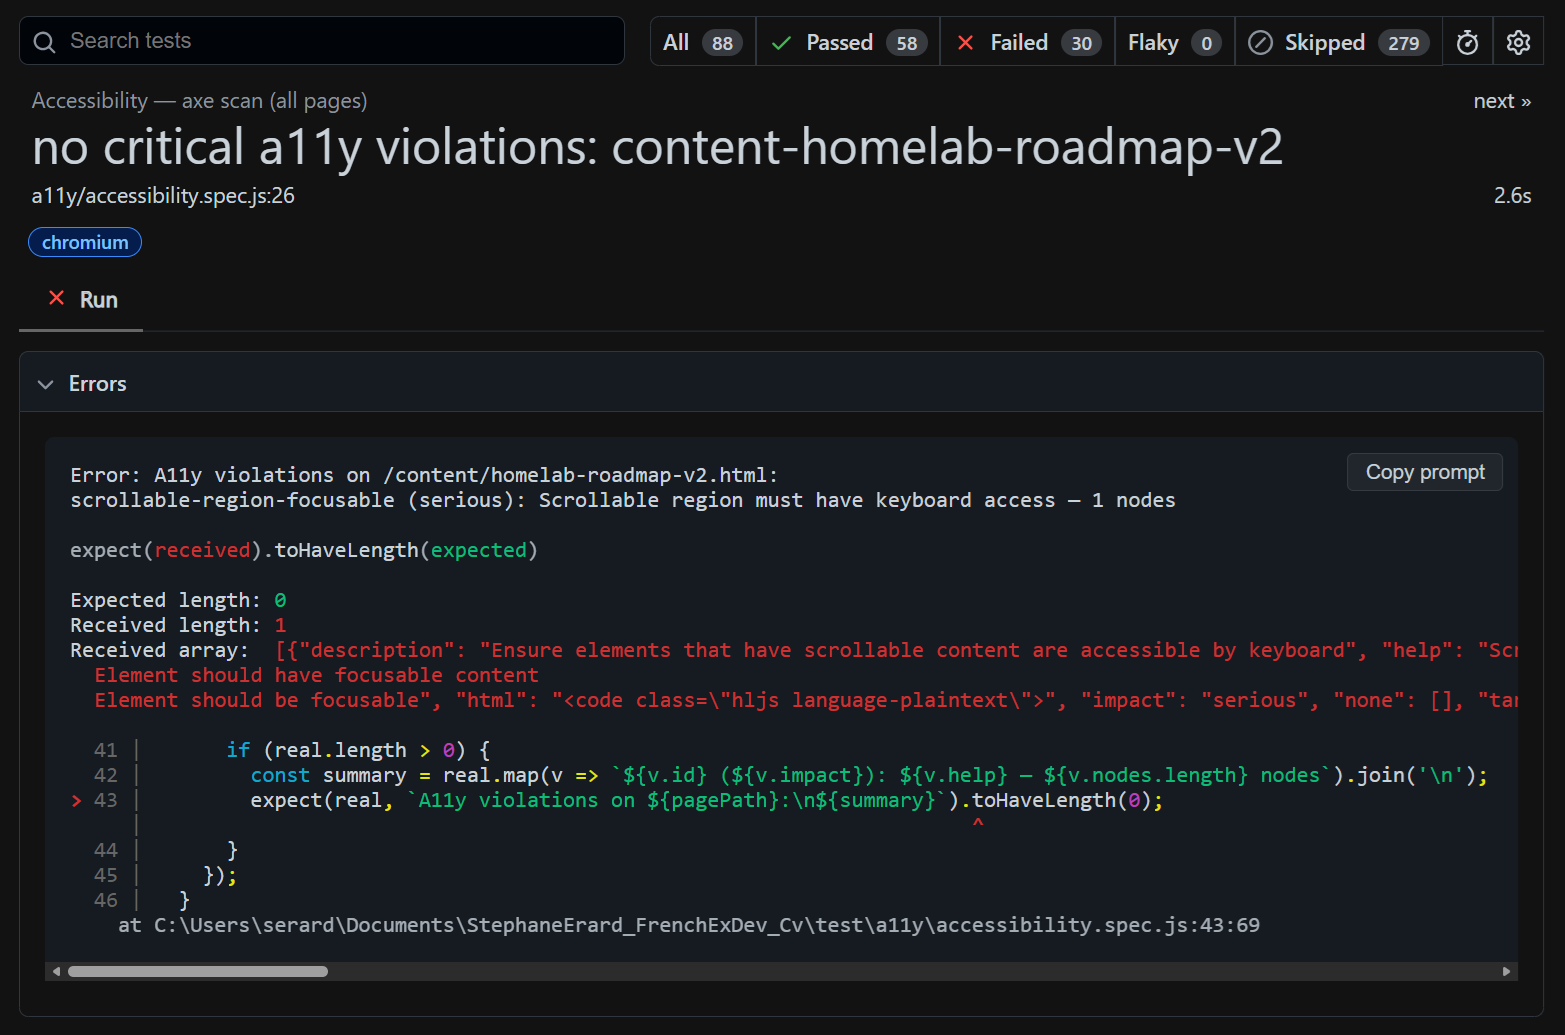Click the Search tests input field
This screenshot has width=1565, height=1035.
pos(320,41)
